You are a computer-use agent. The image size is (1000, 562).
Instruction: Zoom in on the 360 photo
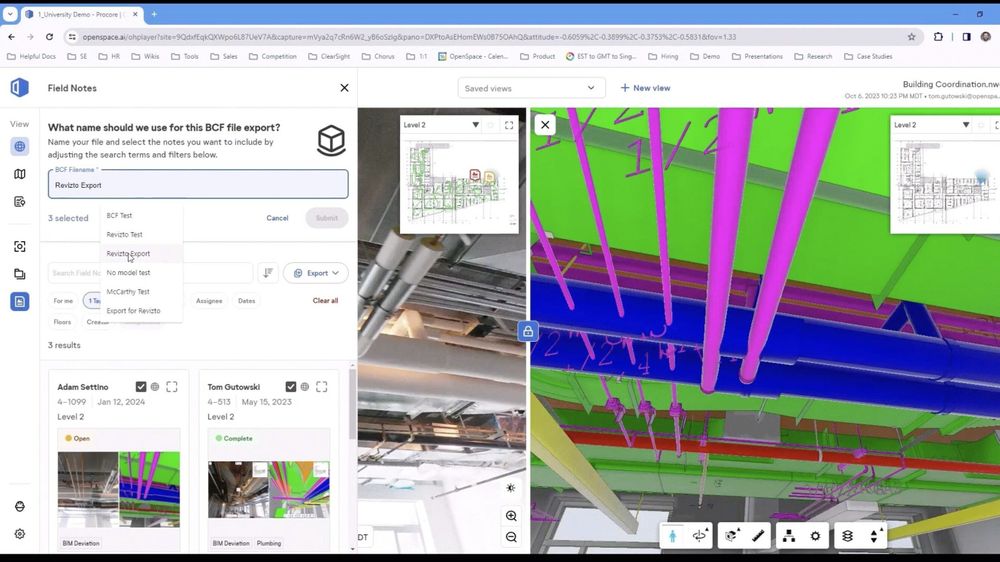click(x=511, y=516)
